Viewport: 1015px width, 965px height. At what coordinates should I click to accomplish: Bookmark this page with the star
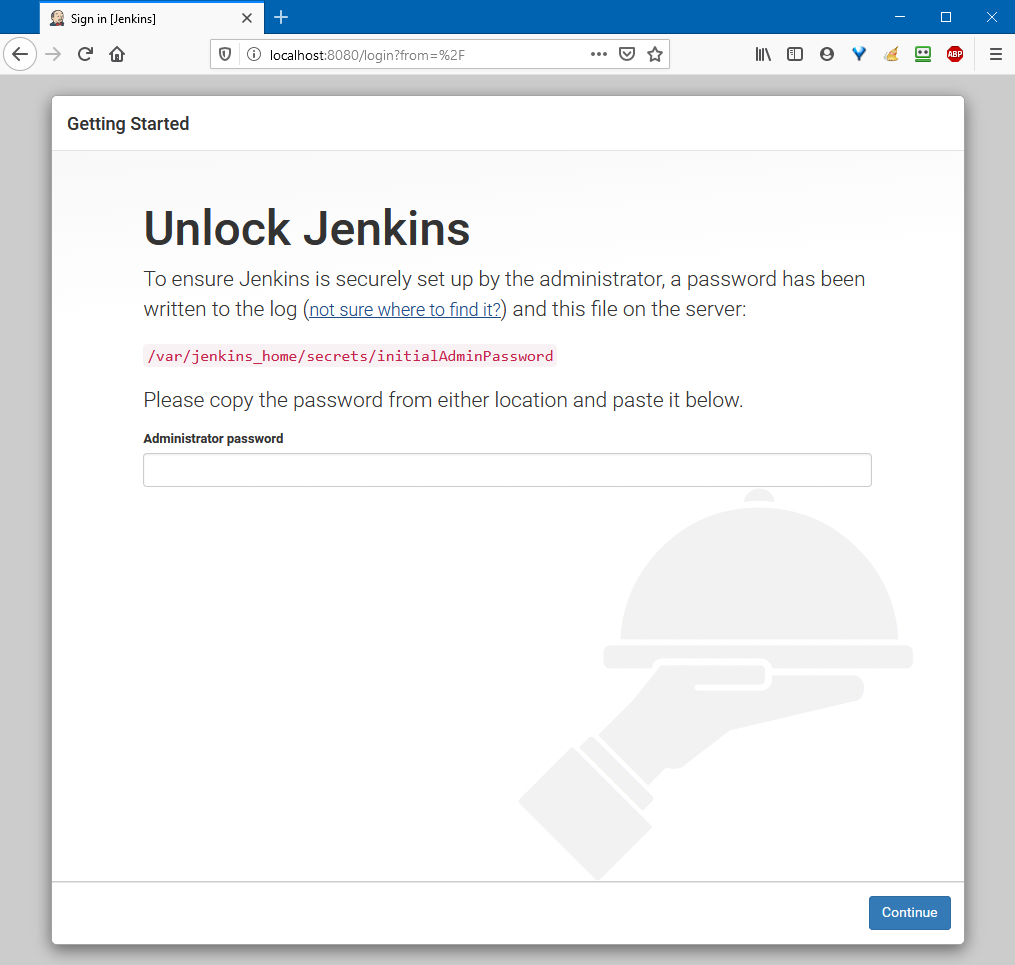pos(655,54)
